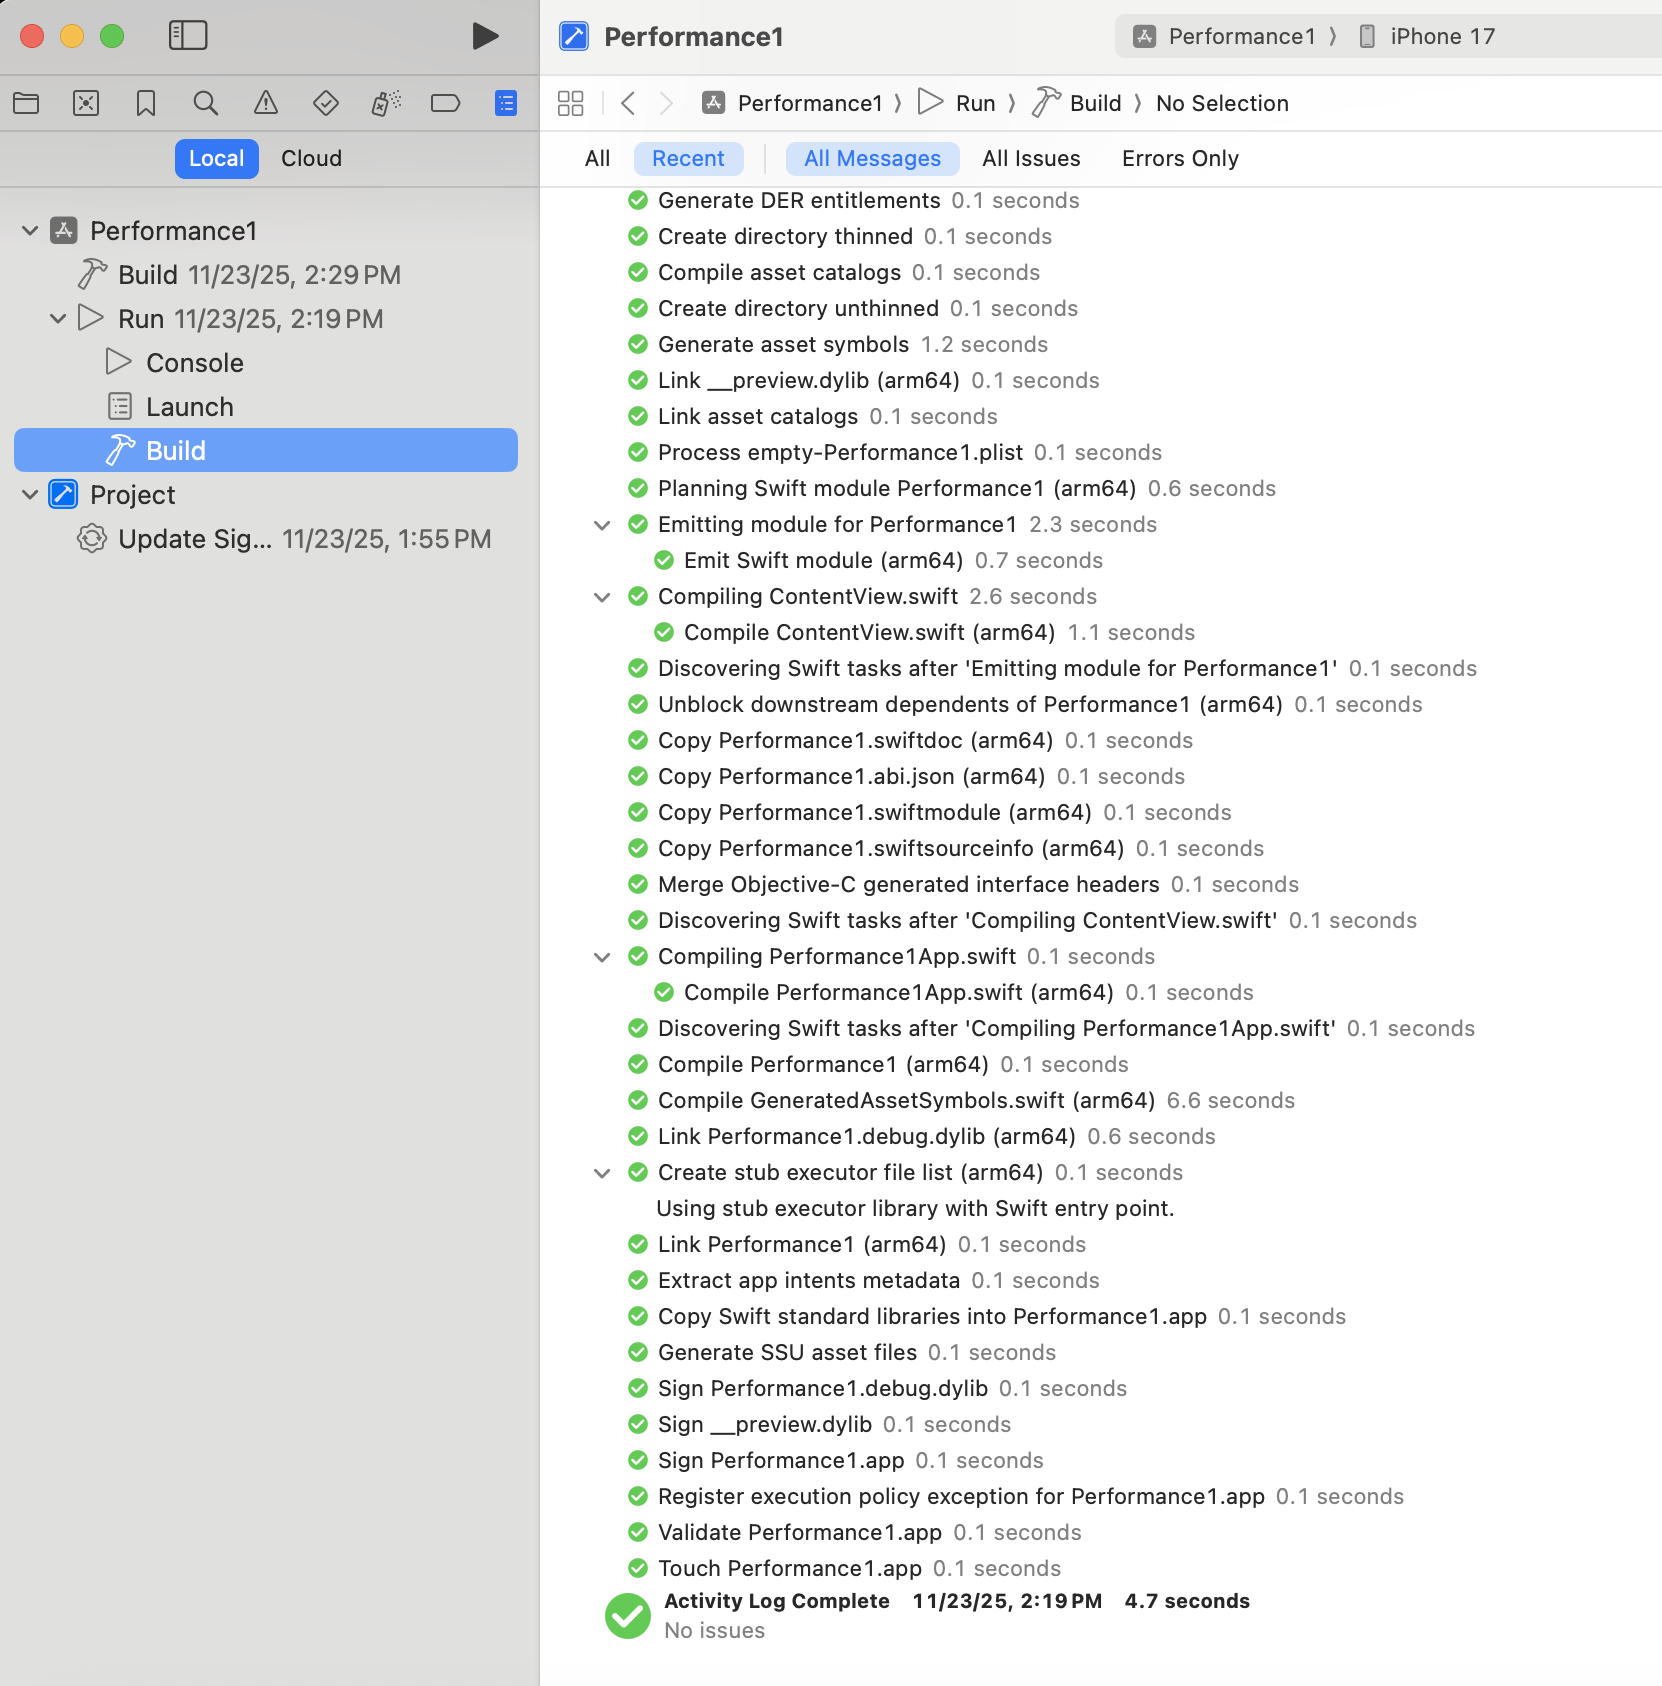
Task: Open the iPhone 17 destination selector
Action: pyautogui.click(x=1427, y=37)
